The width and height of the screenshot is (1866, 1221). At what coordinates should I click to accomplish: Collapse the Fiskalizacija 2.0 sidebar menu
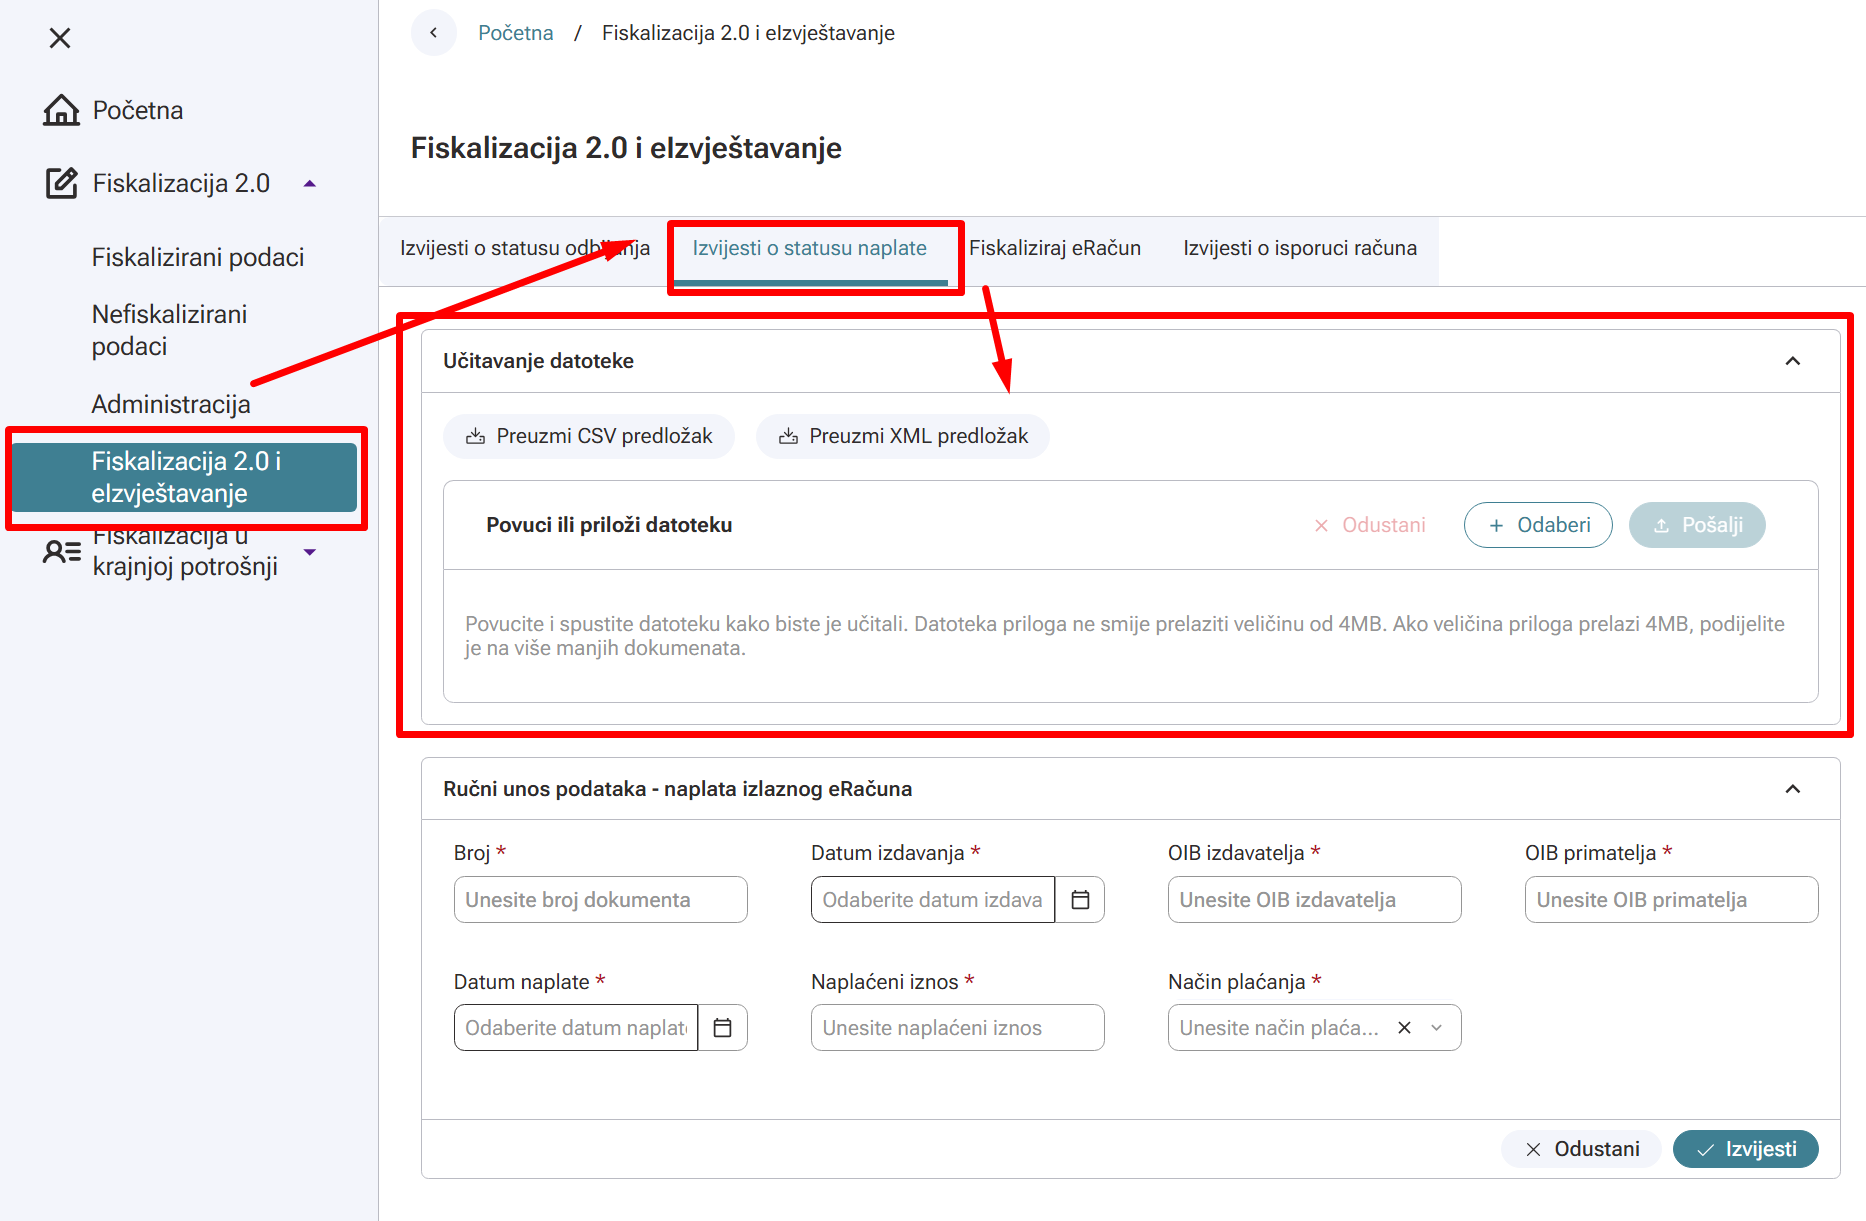point(310,184)
